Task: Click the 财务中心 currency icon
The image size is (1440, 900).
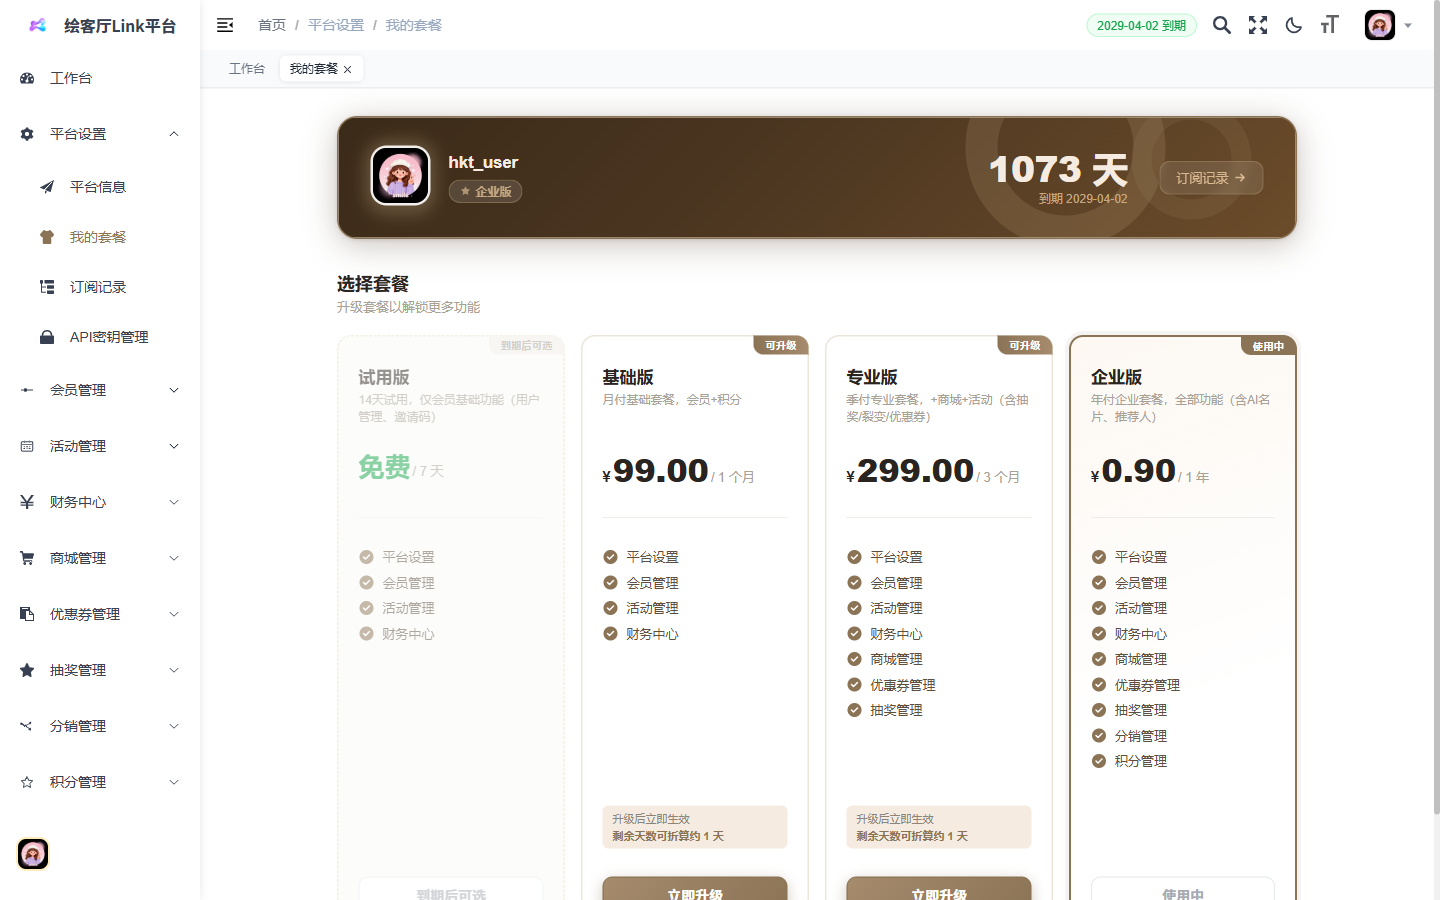Action: tap(26, 502)
